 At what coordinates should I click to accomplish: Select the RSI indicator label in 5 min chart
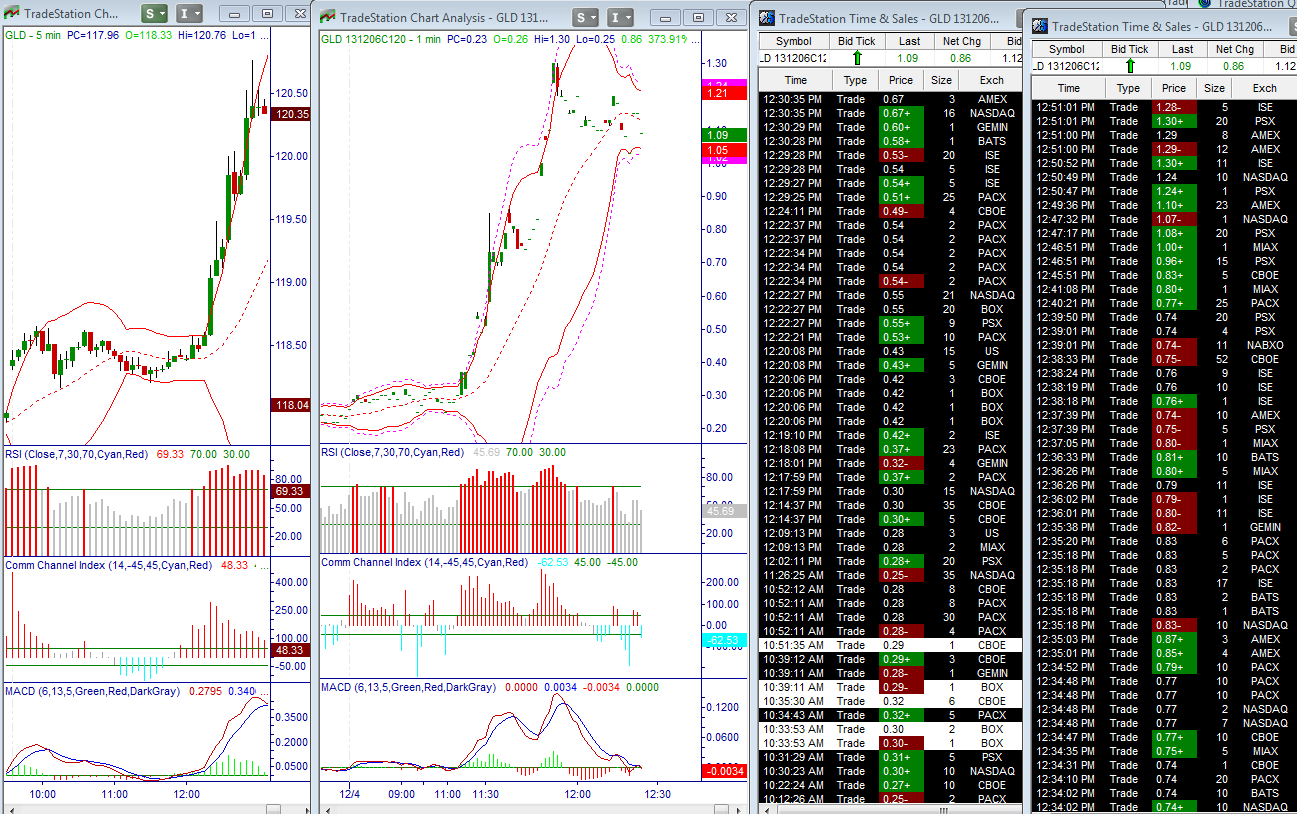pos(77,453)
